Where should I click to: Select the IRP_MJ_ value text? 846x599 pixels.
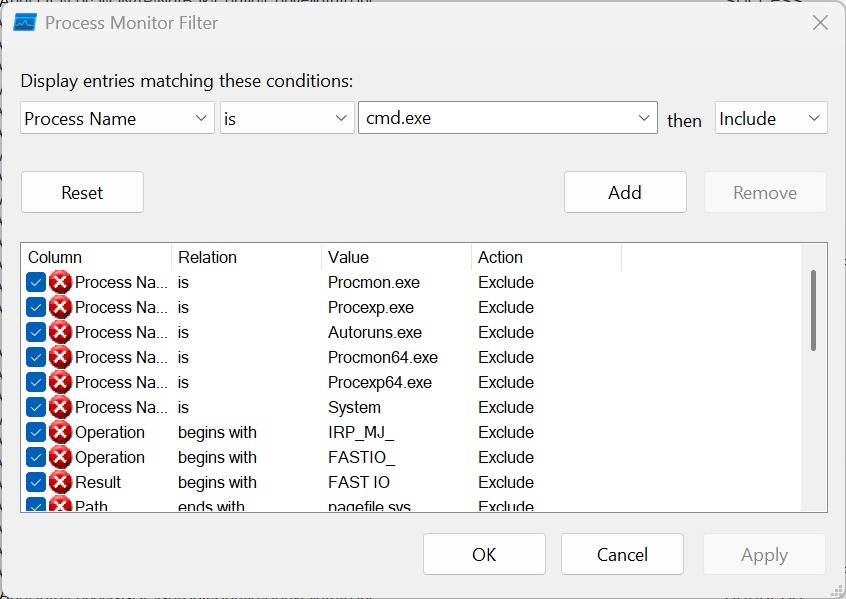pyautogui.click(x=361, y=432)
